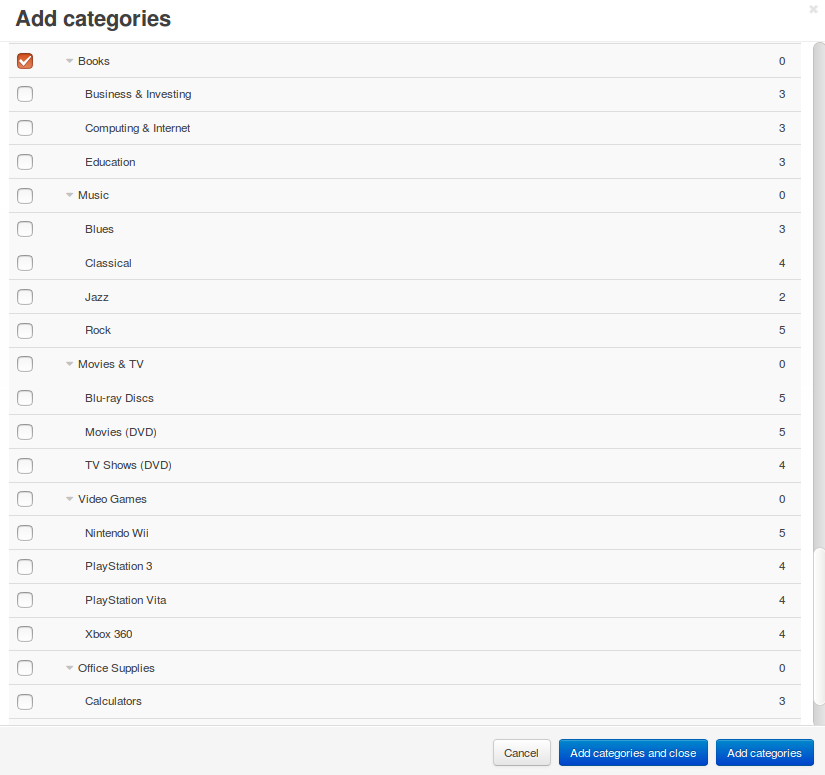Click the Nintendo Wii label
The width and height of the screenshot is (825, 775).
coord(117,533)
